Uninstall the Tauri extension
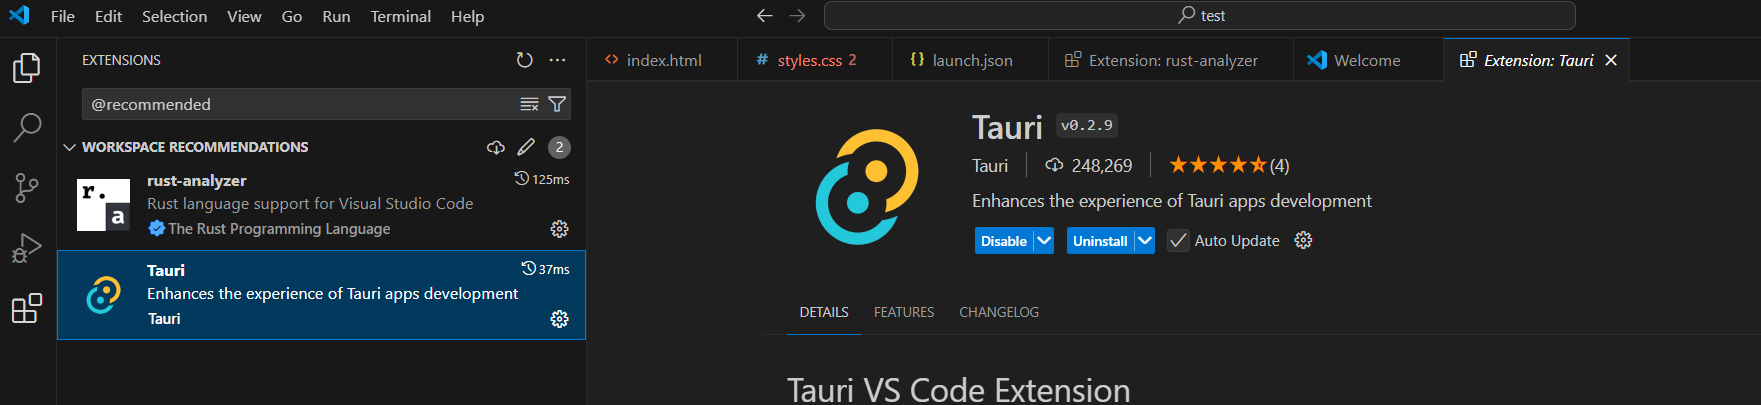The height and width of the screenshot is (405, 1761). [x=1100, y=241]
